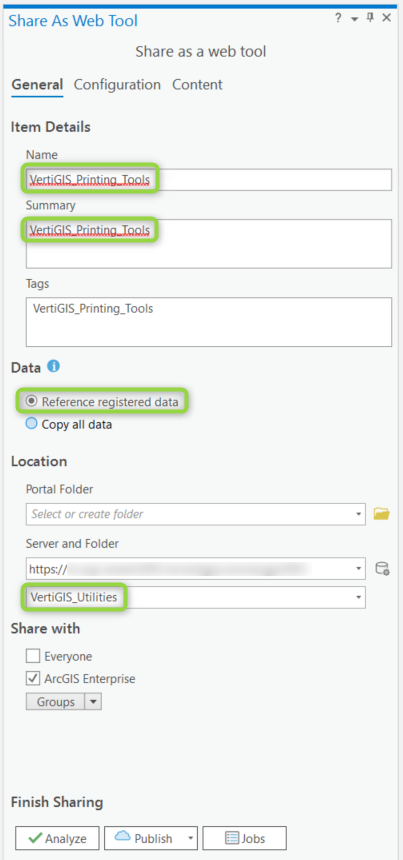Switch to the Content tab
Image resolution: width=403 pixels, height=860 pixels.
click(x=197, y=84)
